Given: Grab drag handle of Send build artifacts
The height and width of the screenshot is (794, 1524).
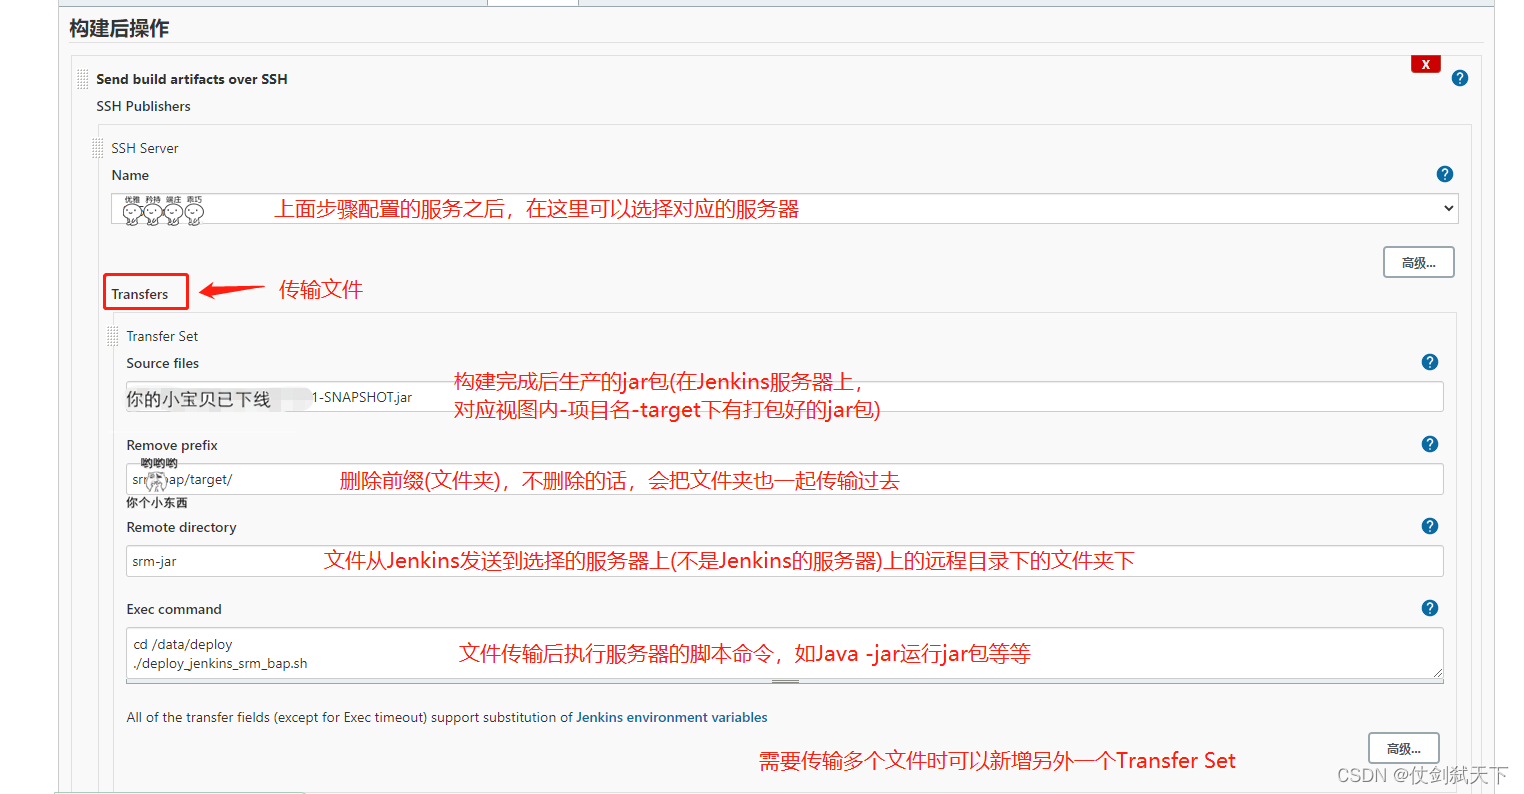Looking at the screenshot, I should (x=83, y=79).
